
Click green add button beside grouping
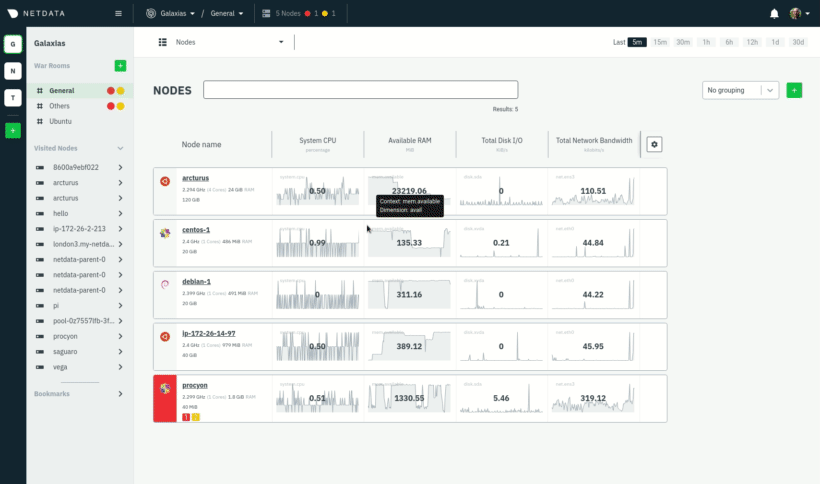794,90
